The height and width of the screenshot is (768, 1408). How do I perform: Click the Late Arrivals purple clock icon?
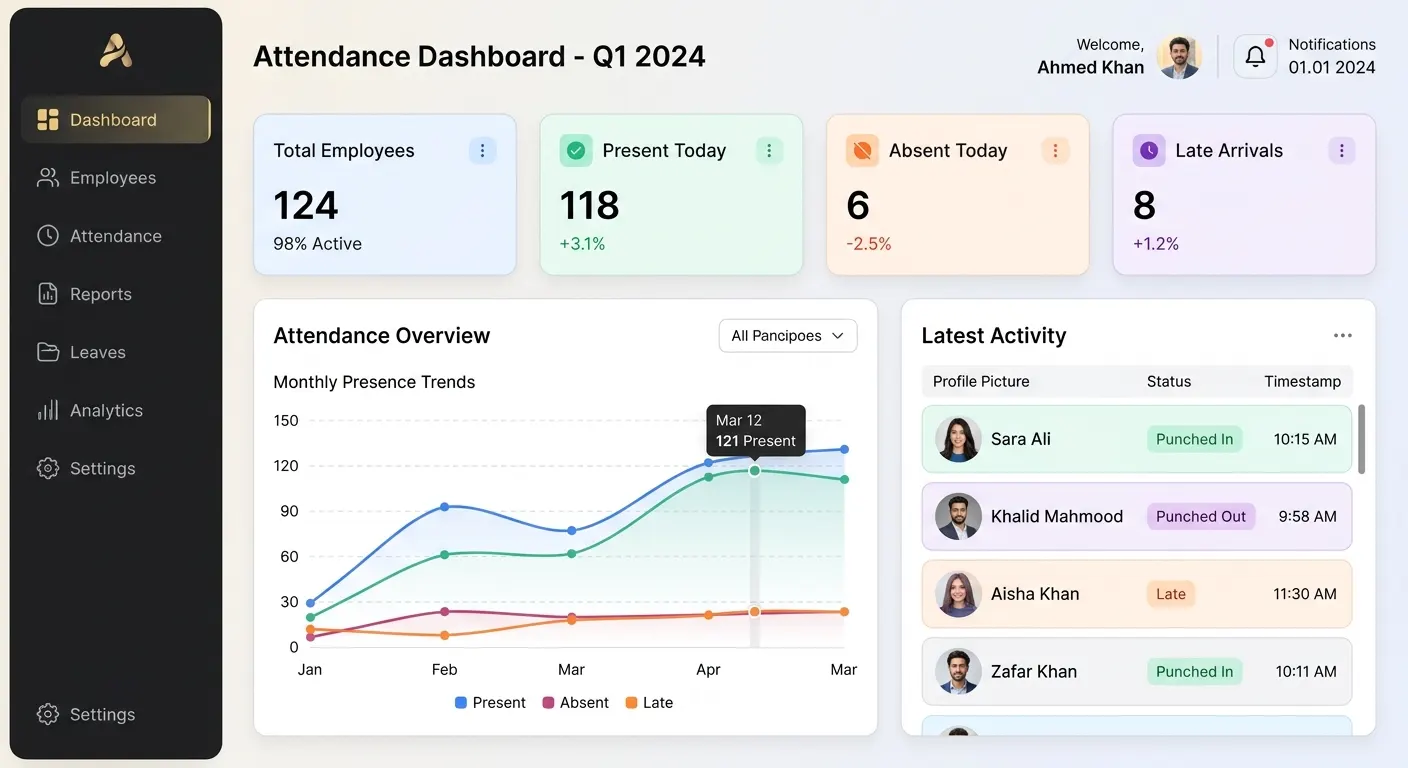1149,151
